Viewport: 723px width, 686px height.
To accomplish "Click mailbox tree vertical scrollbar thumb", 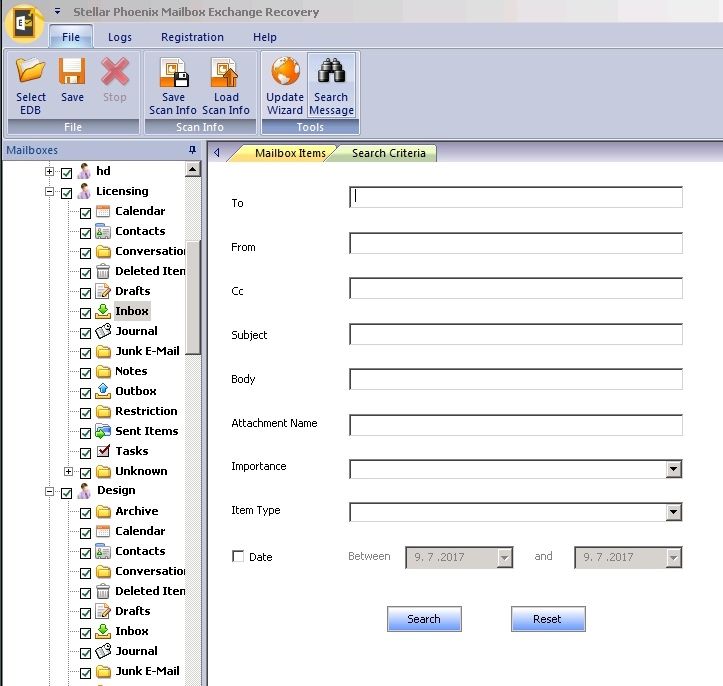I will (x=193, y=298).
